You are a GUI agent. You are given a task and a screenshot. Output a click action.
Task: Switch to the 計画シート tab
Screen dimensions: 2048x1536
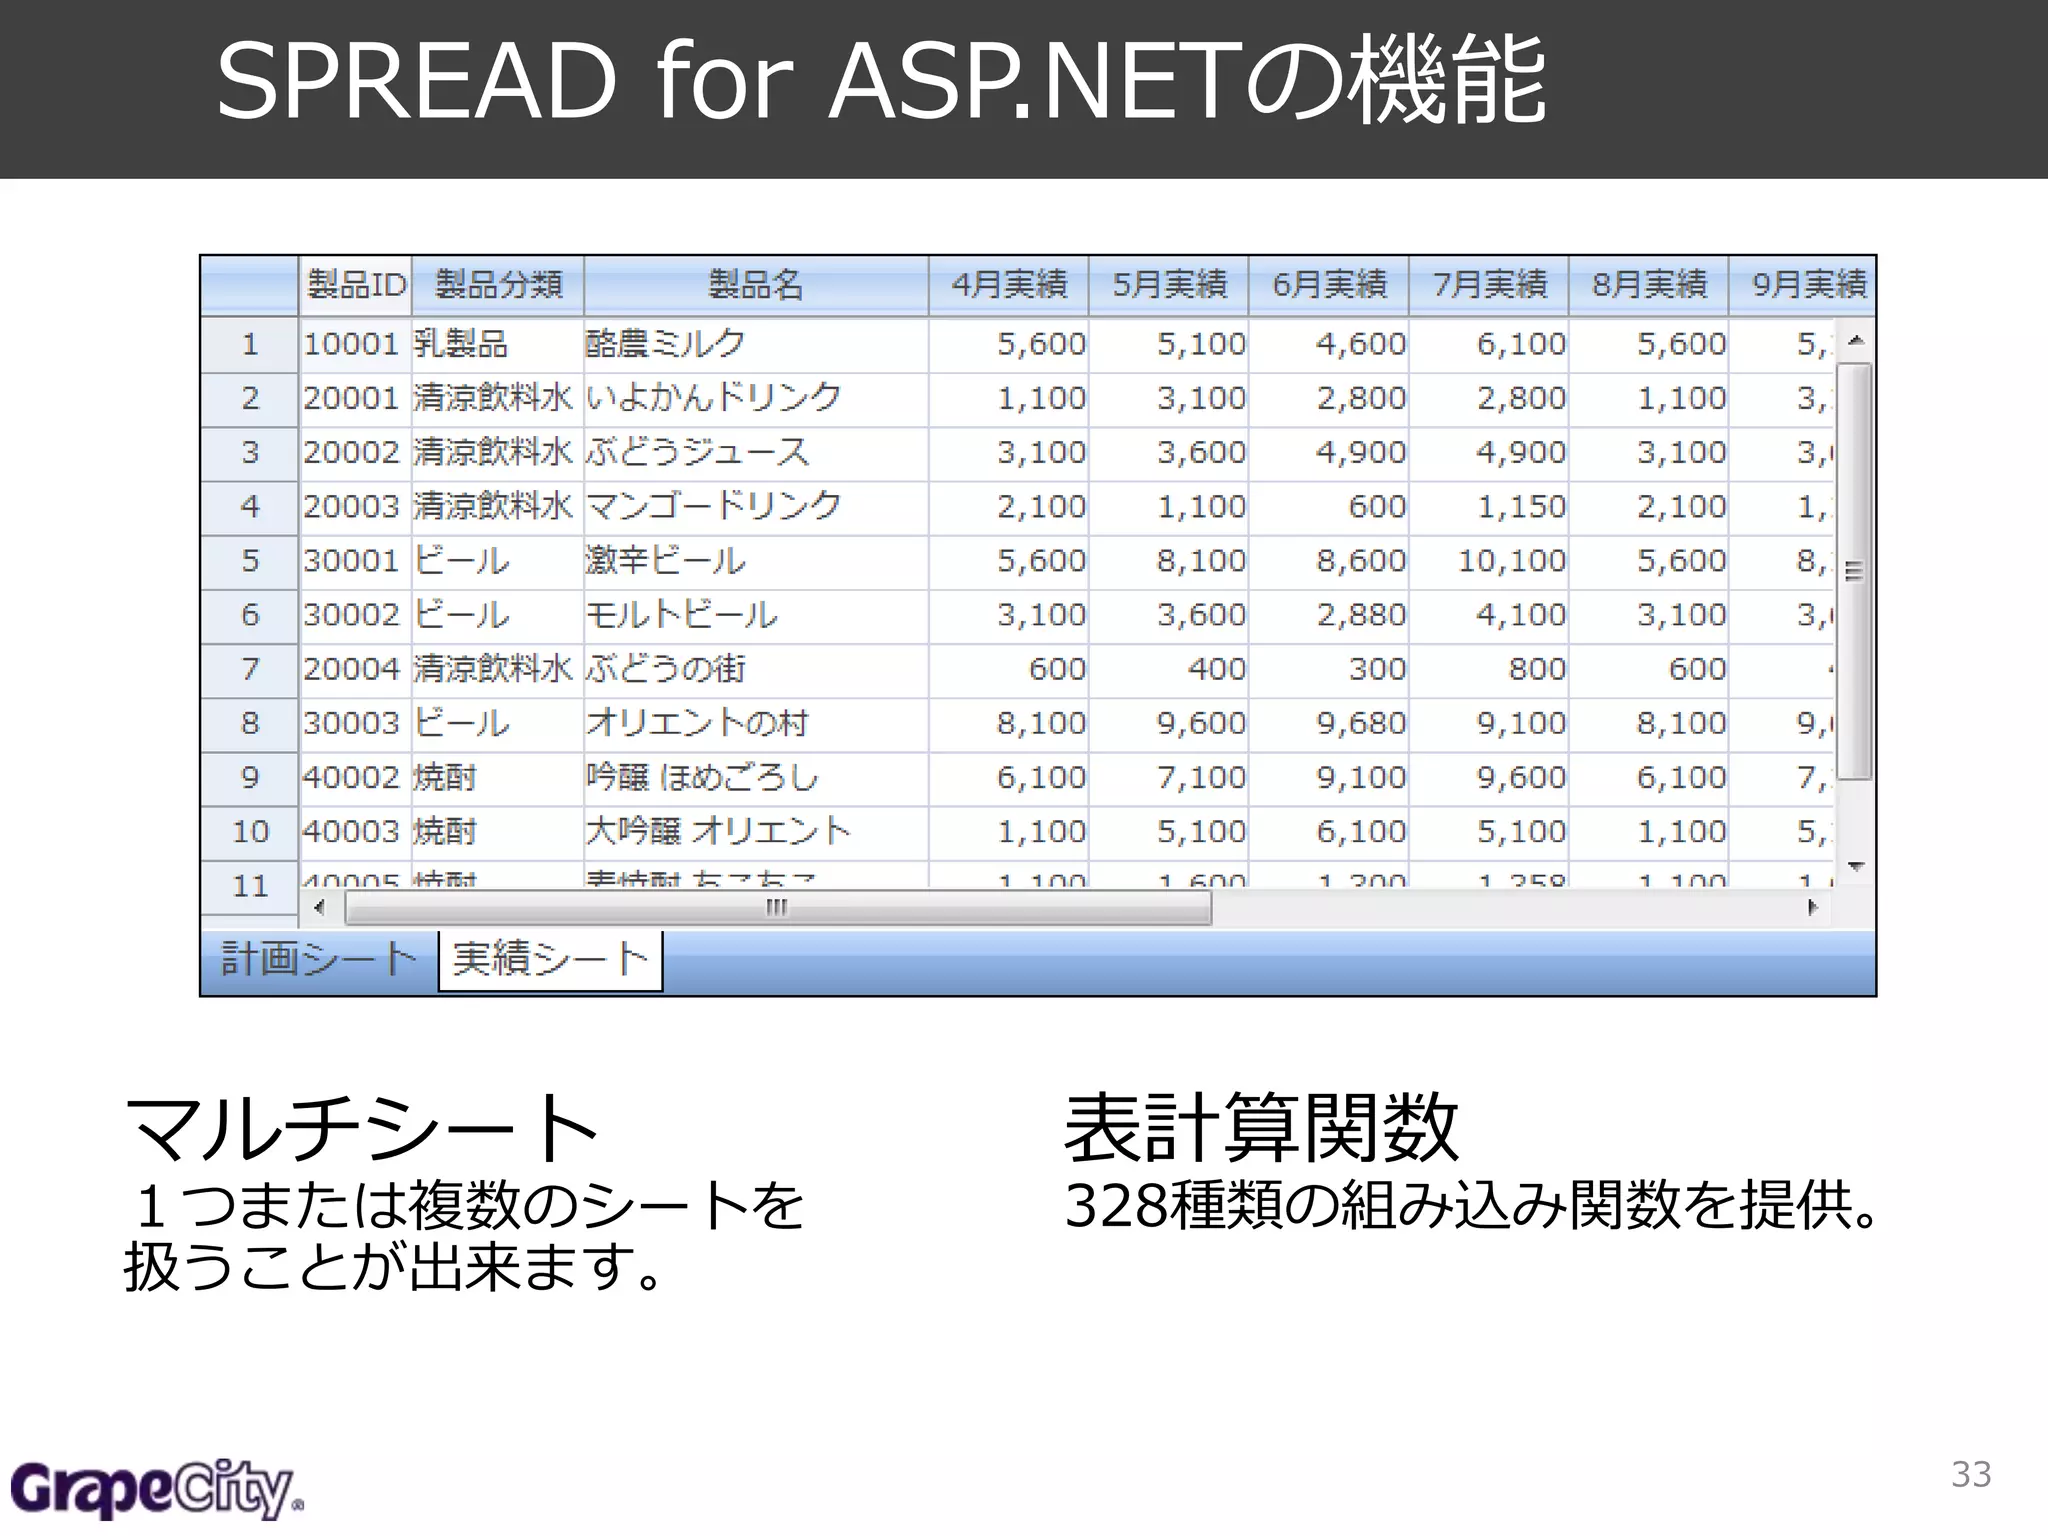pyautogui.click(x=319, y=960)
